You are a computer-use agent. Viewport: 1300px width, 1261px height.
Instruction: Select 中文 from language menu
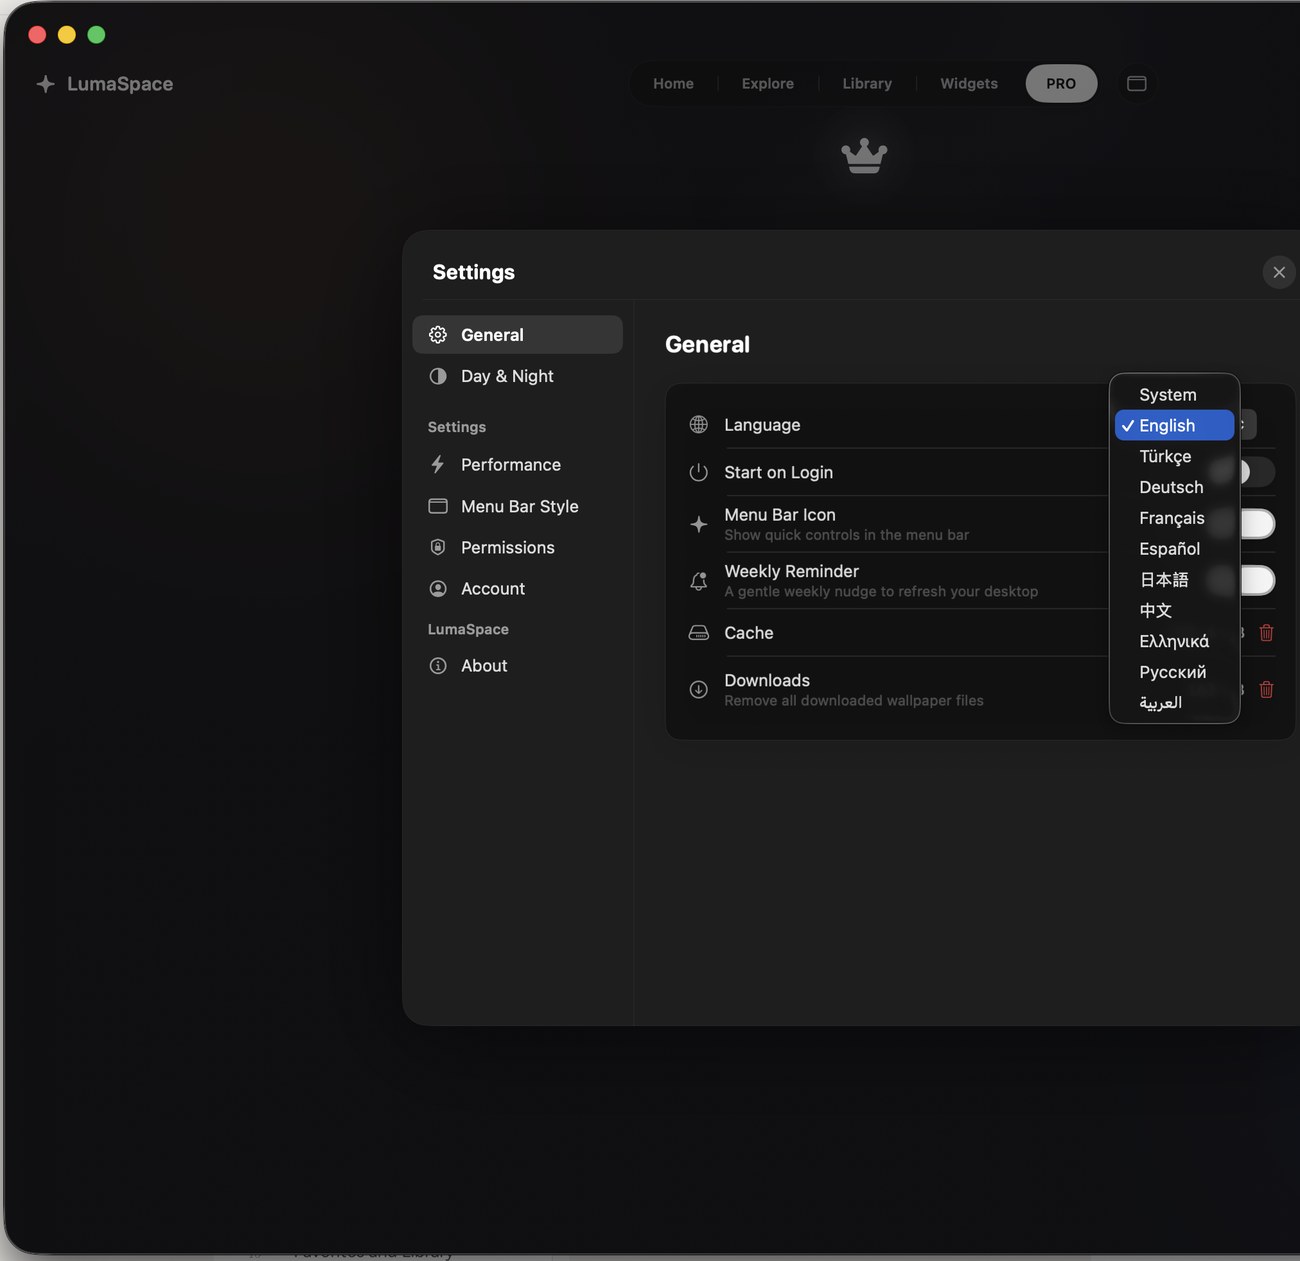(1174, 610)
